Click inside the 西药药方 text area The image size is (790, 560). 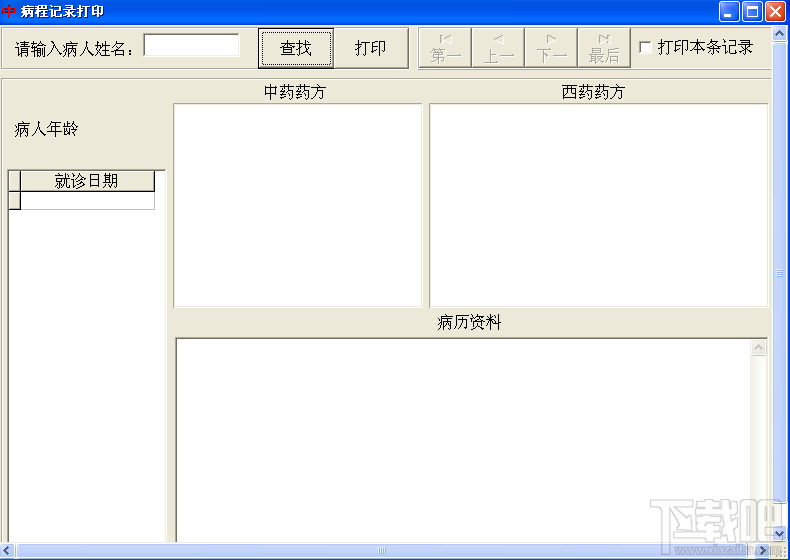tap(599, 205)
